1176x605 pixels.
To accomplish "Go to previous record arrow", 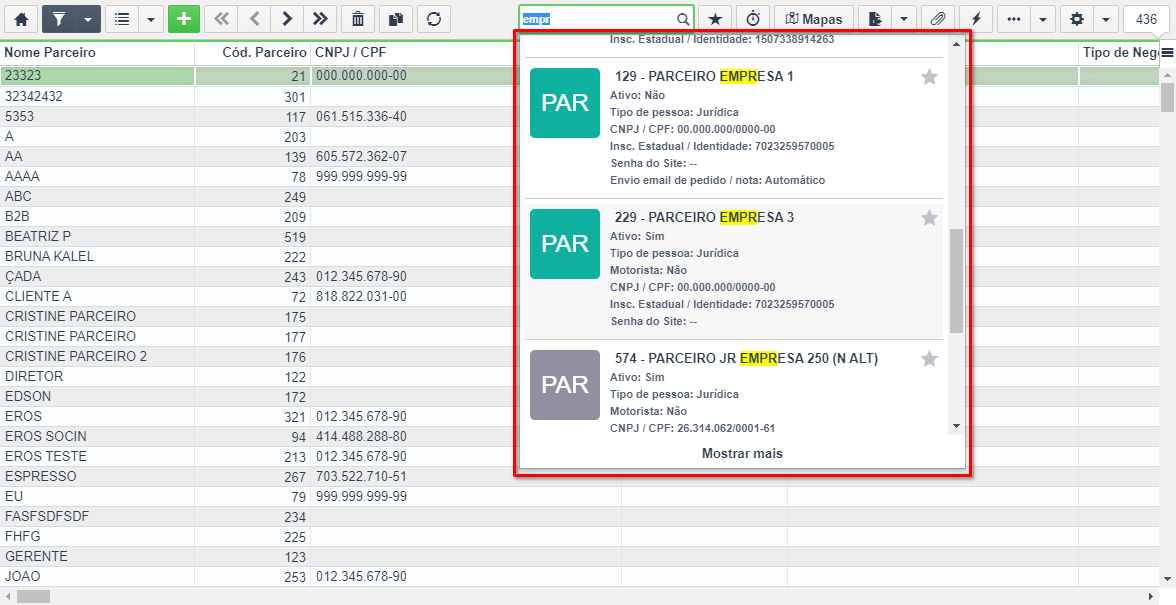I will pyautogui.click(x=254, y=19).
